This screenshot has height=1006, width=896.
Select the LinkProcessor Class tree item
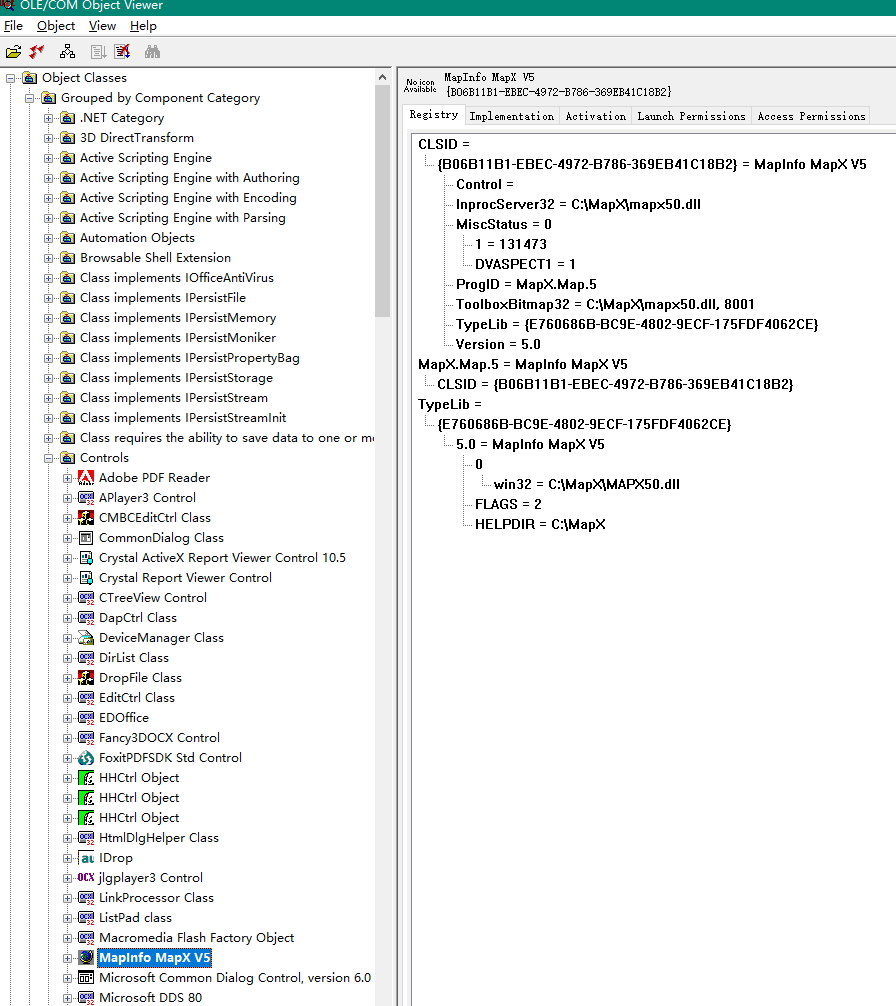(x=156, y=898)
